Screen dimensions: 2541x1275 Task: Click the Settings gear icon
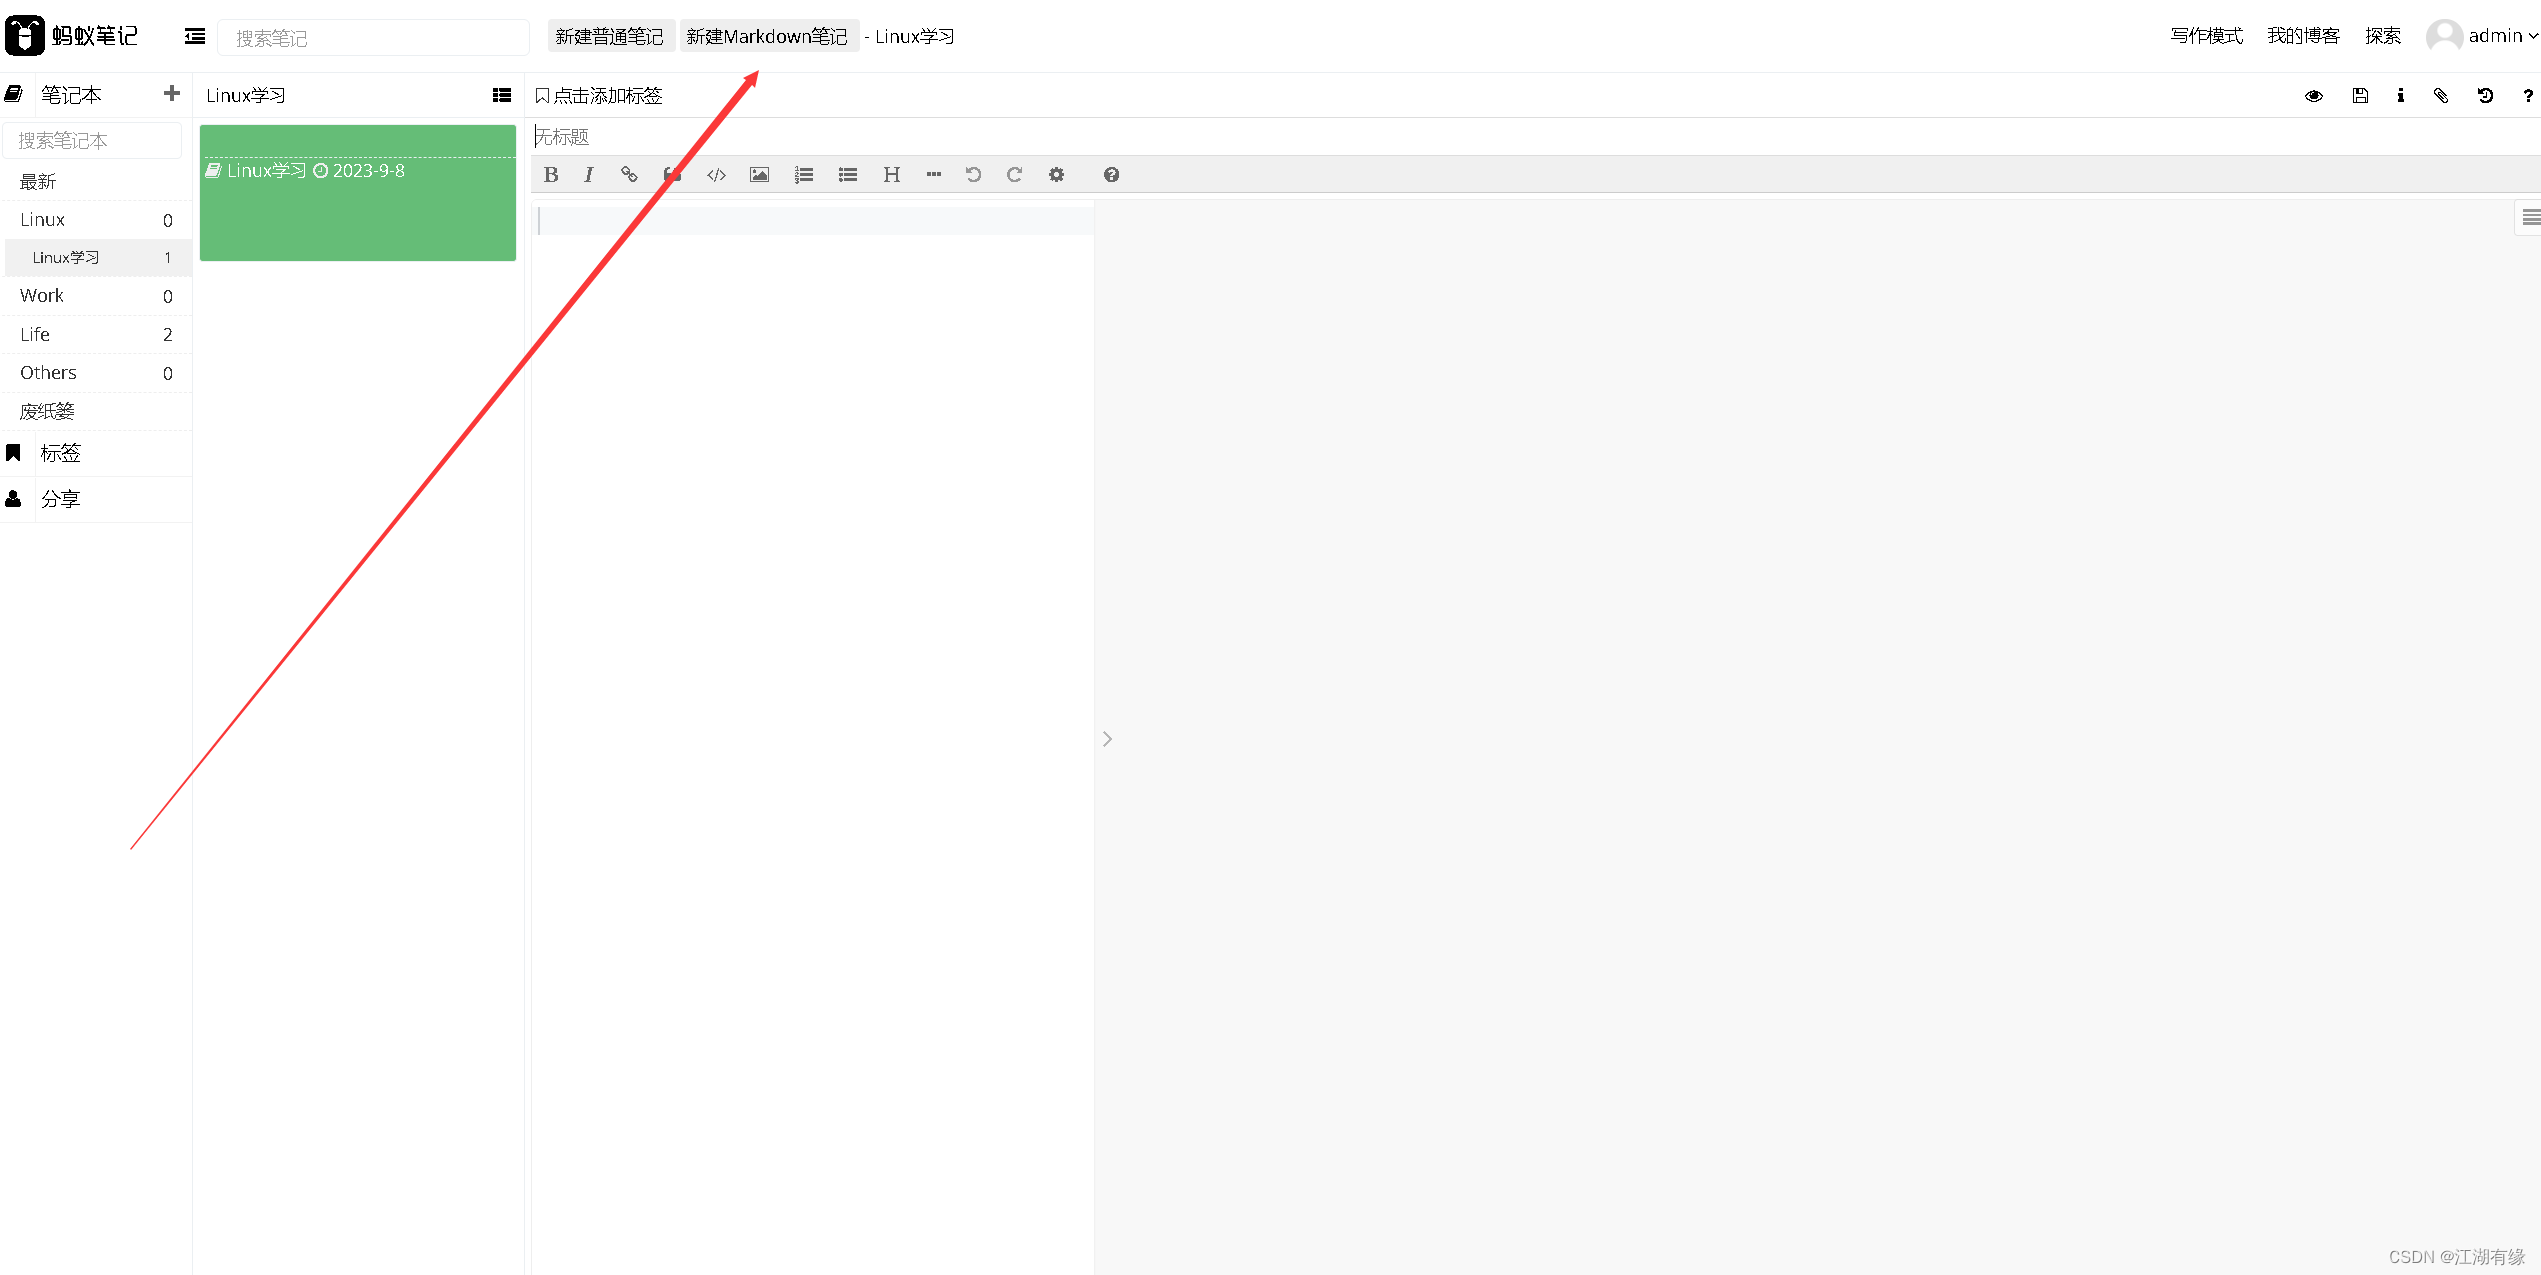tap(1058, 174)
